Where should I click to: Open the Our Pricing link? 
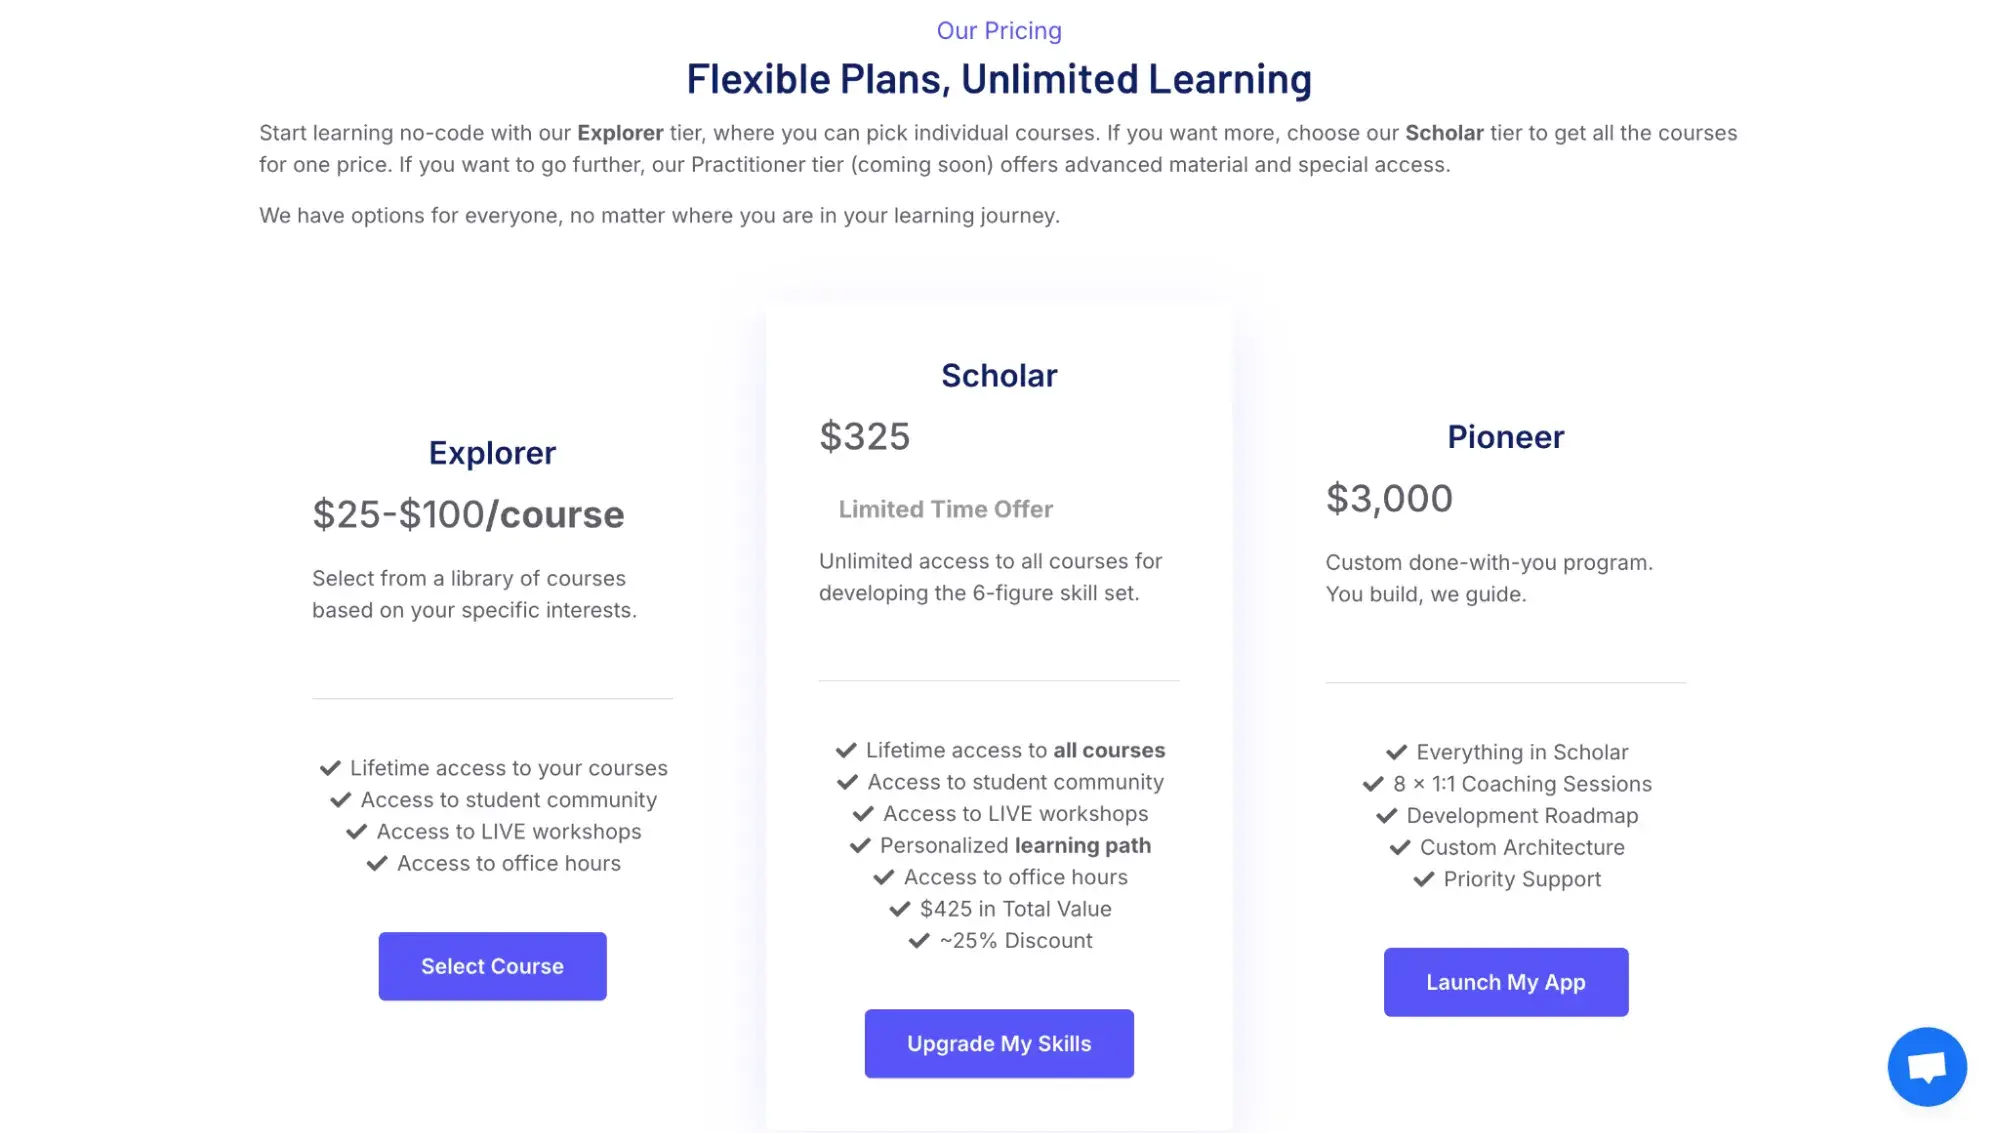coord(999,30)
